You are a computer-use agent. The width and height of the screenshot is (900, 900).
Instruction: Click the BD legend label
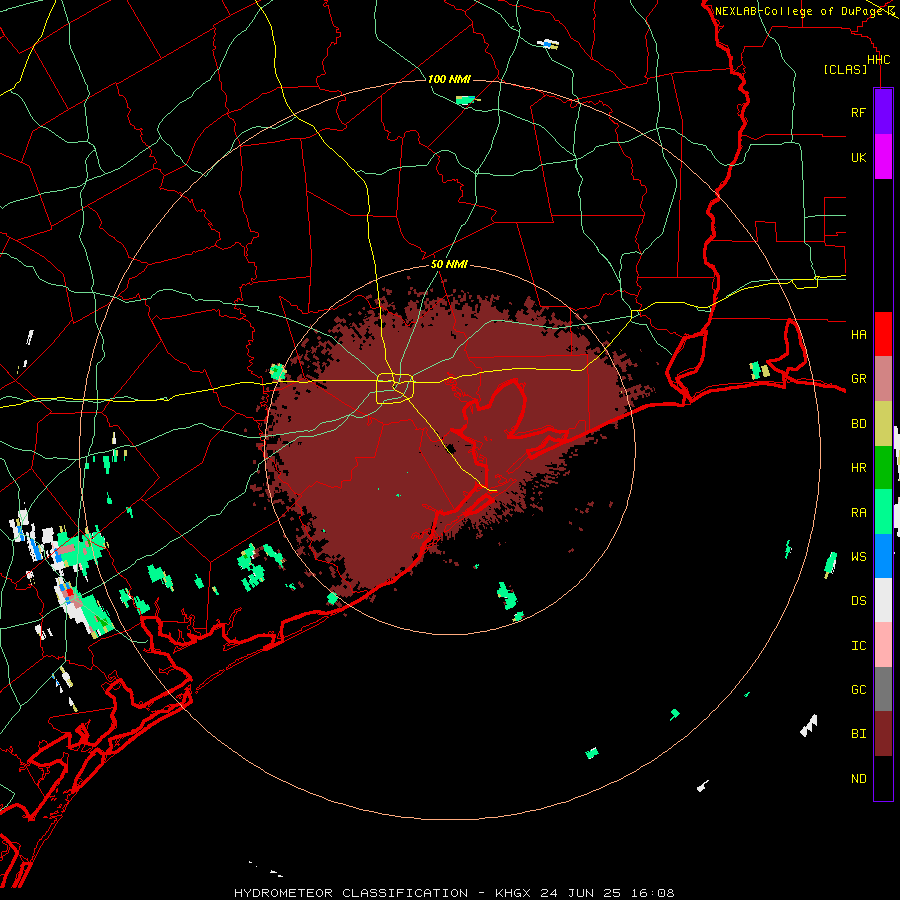(858, 424)
